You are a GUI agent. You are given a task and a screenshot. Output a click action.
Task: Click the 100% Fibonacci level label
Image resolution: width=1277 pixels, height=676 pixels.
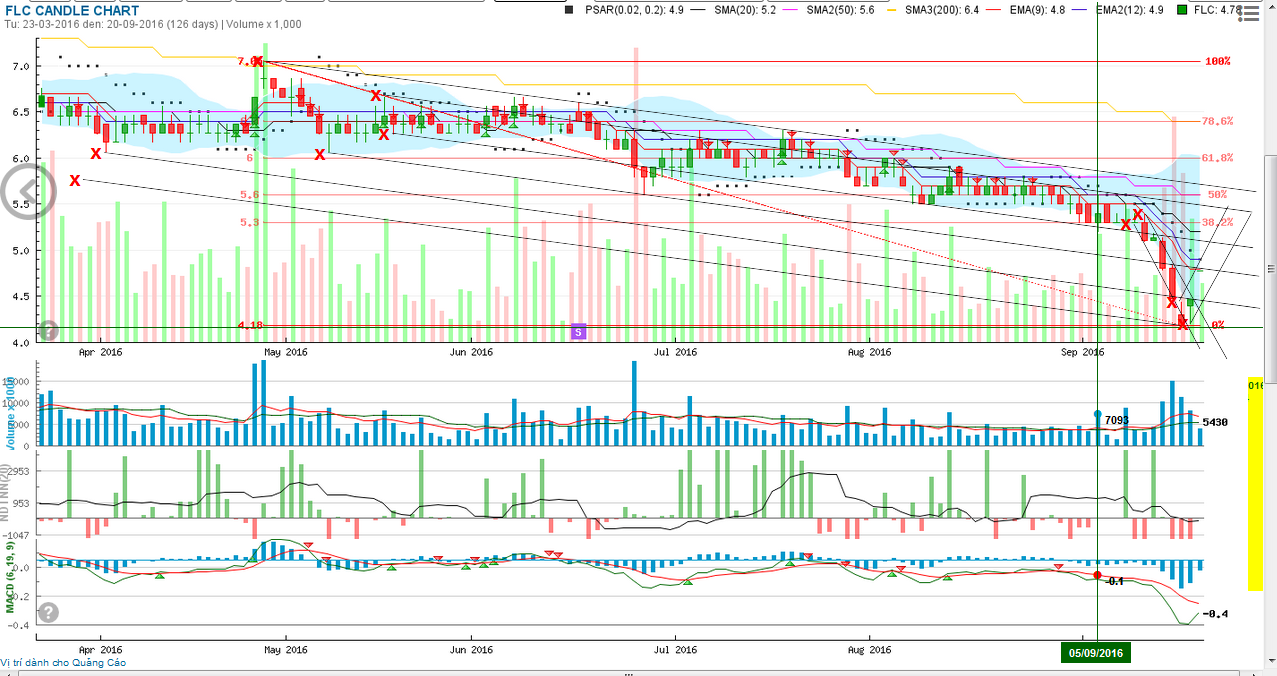coord(1216,62)
